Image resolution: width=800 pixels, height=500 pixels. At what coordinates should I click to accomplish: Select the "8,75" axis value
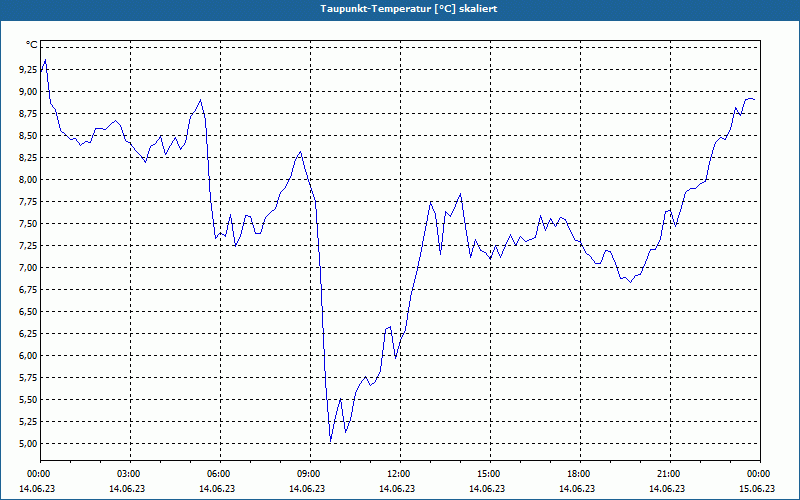point(29,114)
